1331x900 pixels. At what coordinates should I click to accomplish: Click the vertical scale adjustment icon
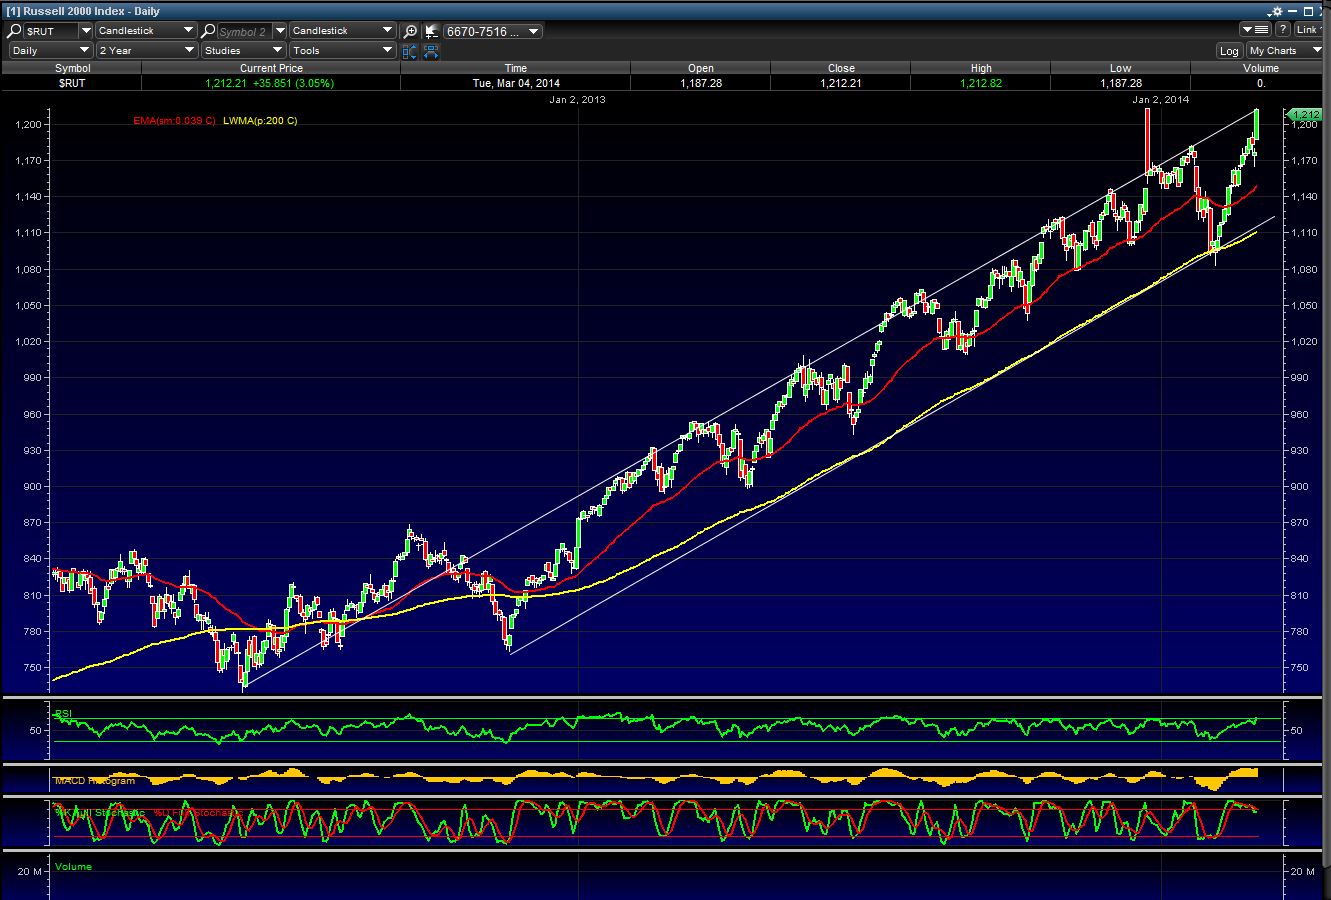click(x=410, y=50)
